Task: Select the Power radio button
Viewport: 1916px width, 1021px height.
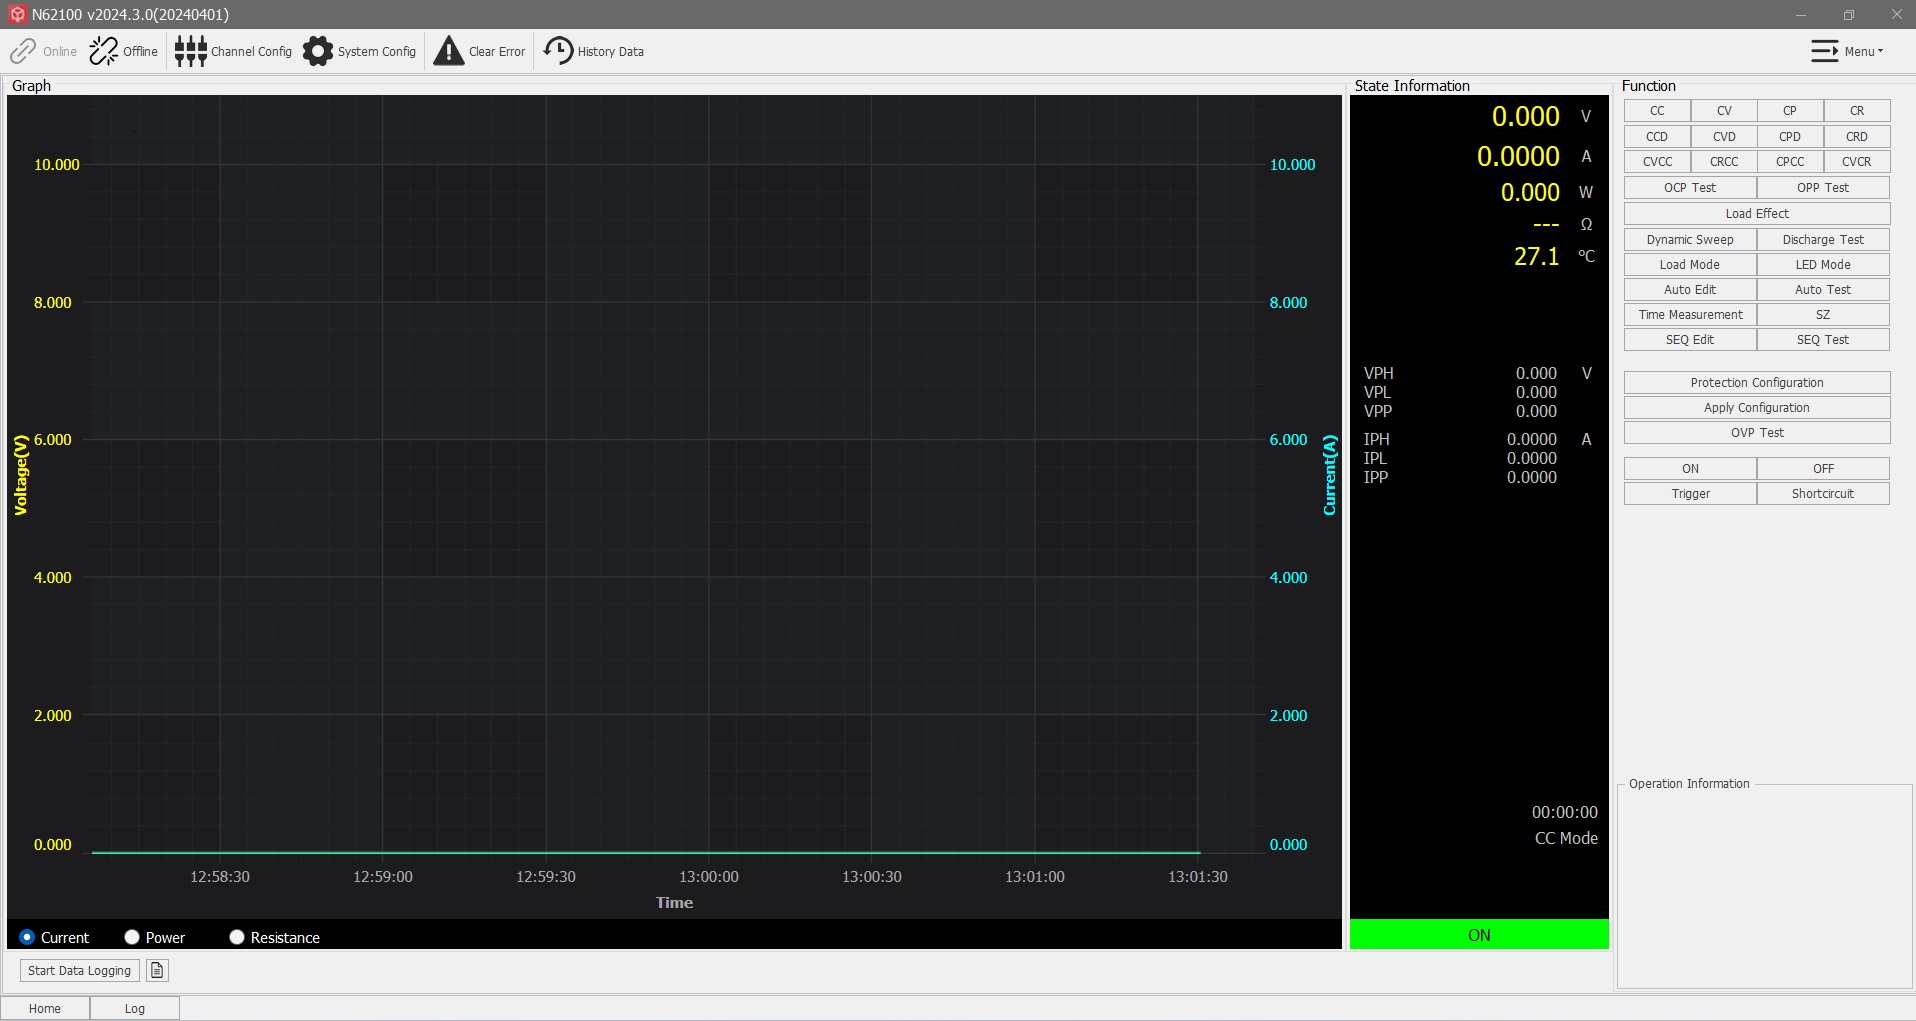Action: coord(132,937)
